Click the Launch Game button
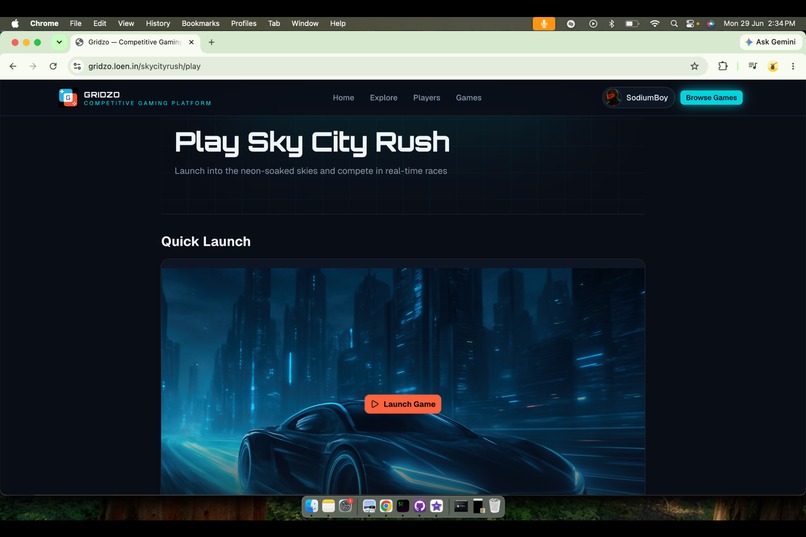Viewport: 806px width, 537px height. pos(403,404)
